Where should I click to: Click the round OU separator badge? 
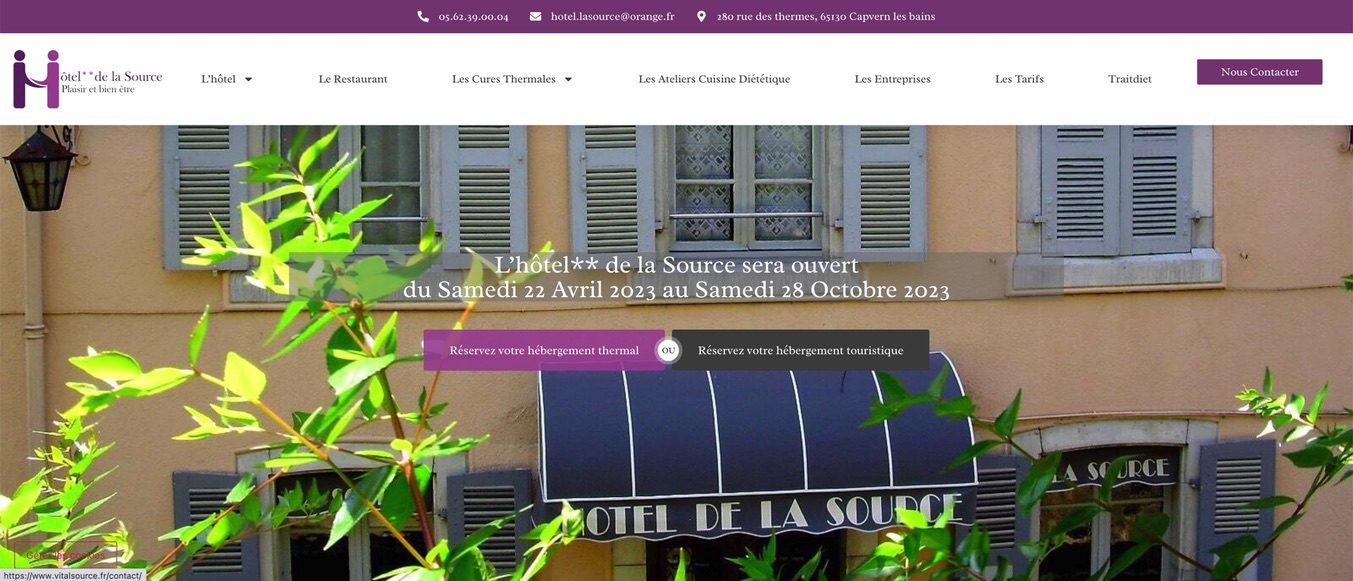tap(668, 350)
